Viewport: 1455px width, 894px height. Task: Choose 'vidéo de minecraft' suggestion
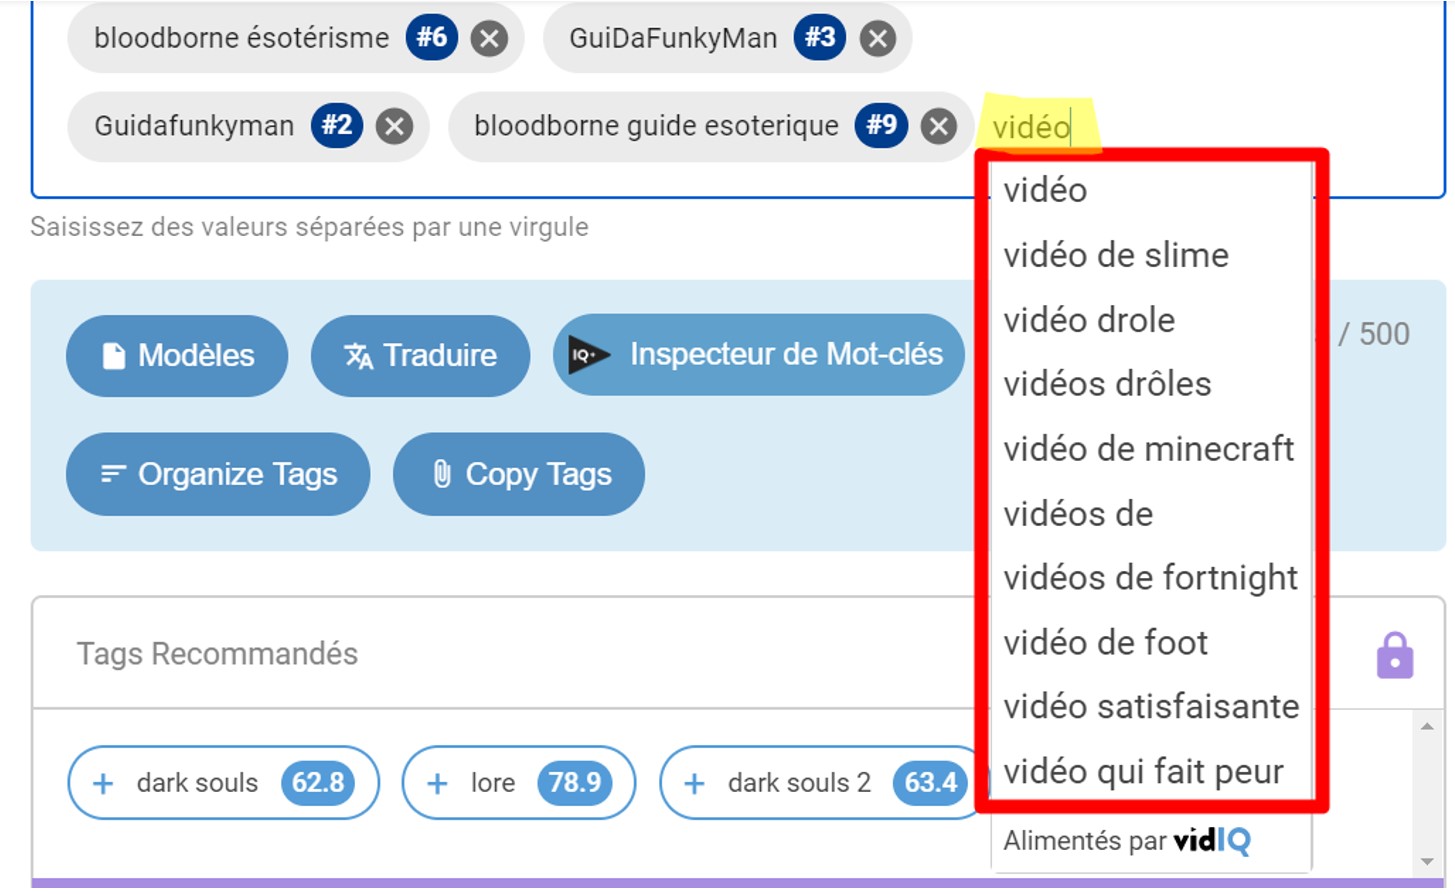pos(1150,449)
